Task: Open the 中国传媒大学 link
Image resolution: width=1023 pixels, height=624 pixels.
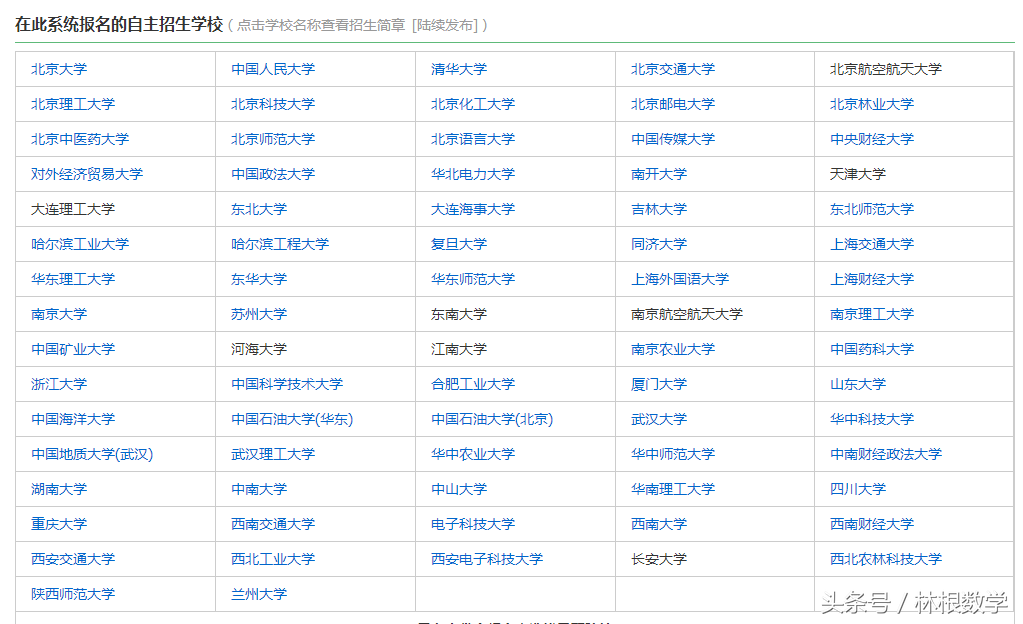Action: coord(673,140)
